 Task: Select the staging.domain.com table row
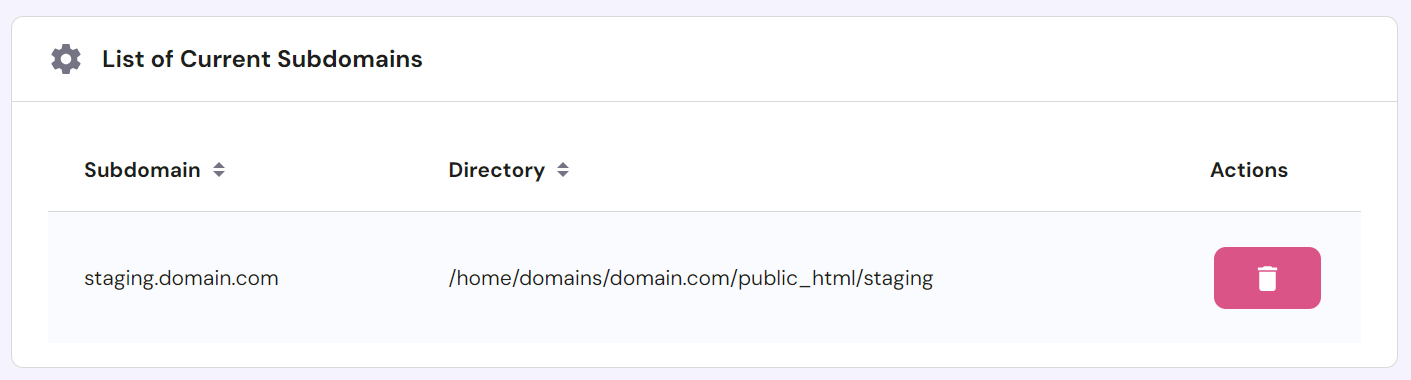704,278
